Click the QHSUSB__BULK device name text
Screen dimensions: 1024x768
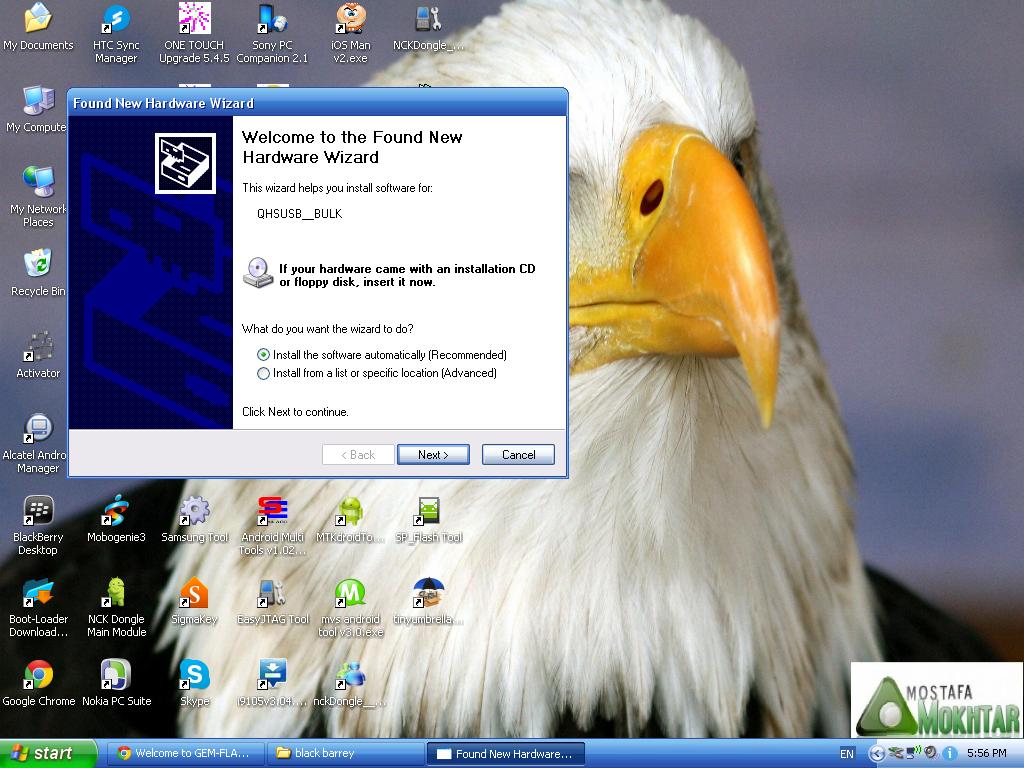pyautogui.click(x=300, y=214)
